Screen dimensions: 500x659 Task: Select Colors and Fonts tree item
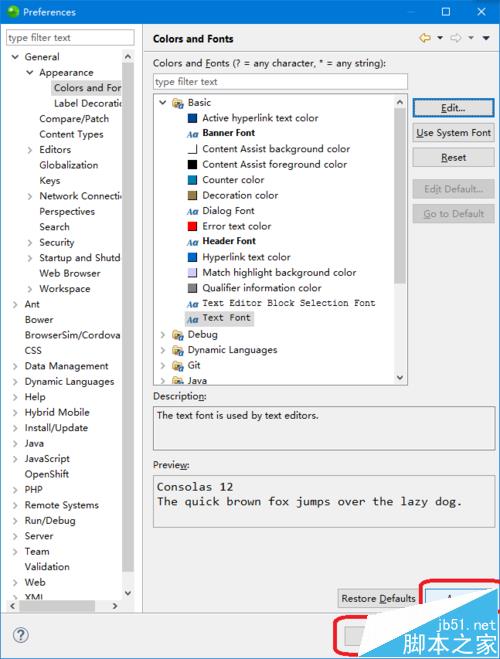click(x=87, y=88)
